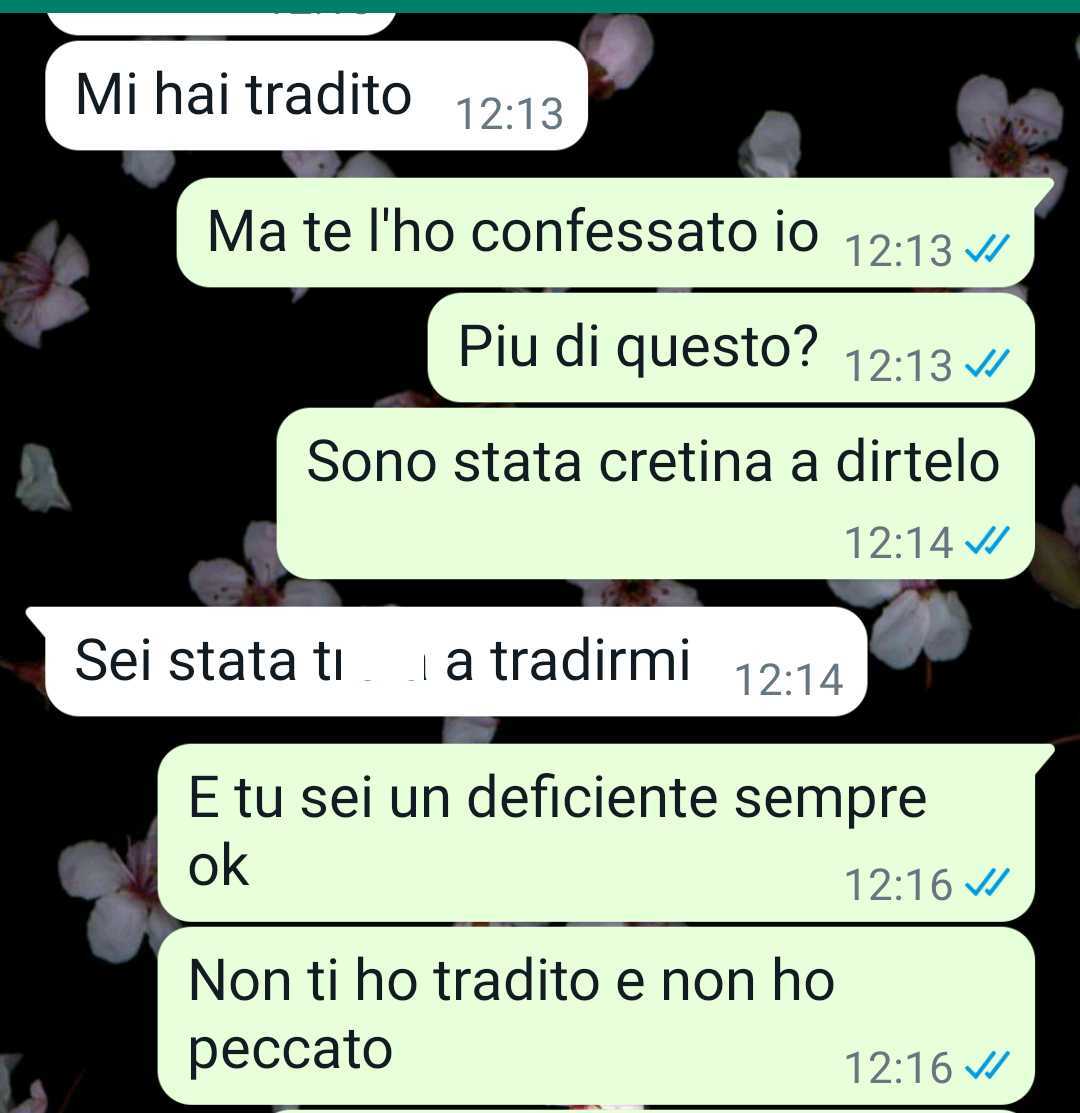The width and height of the screenshot is (1080, 1113).
Task: Tap the 12:13 timestamp on "Mi hai tradito"
Action: 509,114
